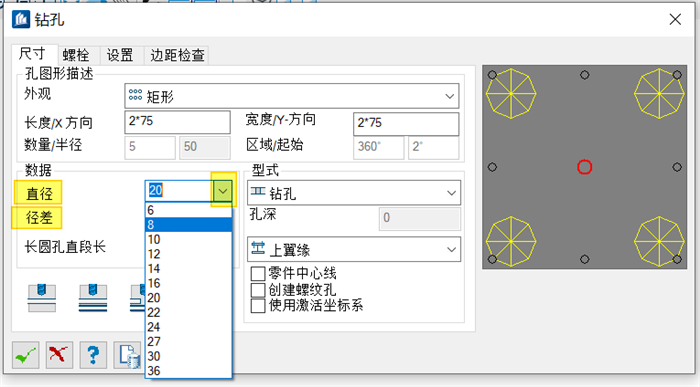Click the 数量 field showing 5
The width and height of the screenshot is (700, 387).
tap(150, 147)
